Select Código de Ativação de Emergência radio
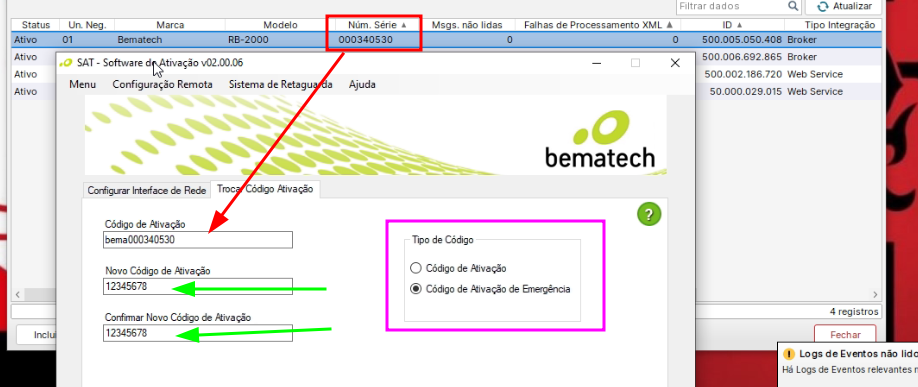The width and height of the screenshot is (918, 387). (x=416, y=289)
